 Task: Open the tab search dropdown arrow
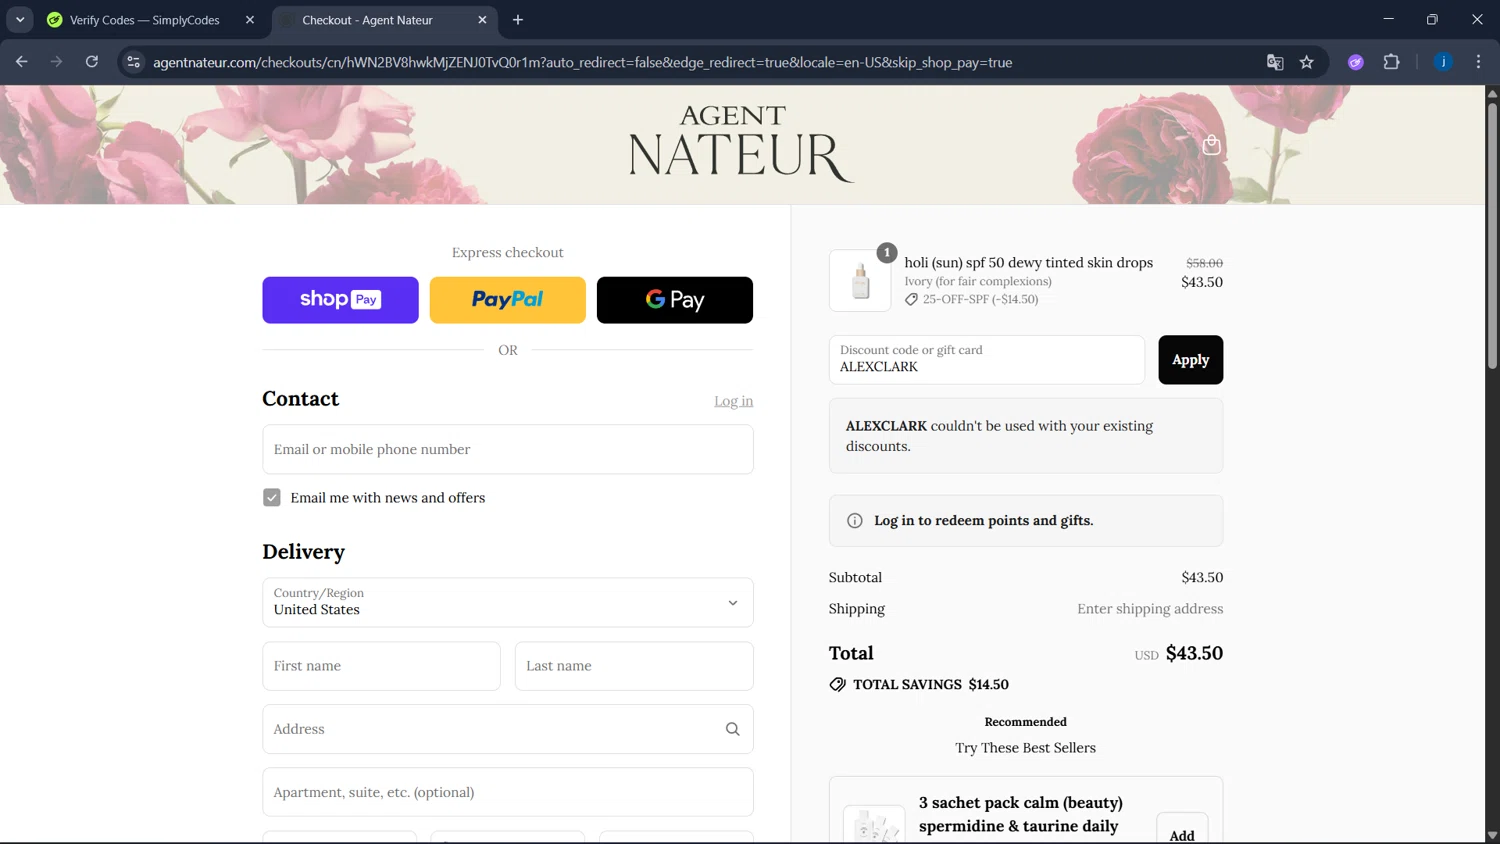(20, 20)
